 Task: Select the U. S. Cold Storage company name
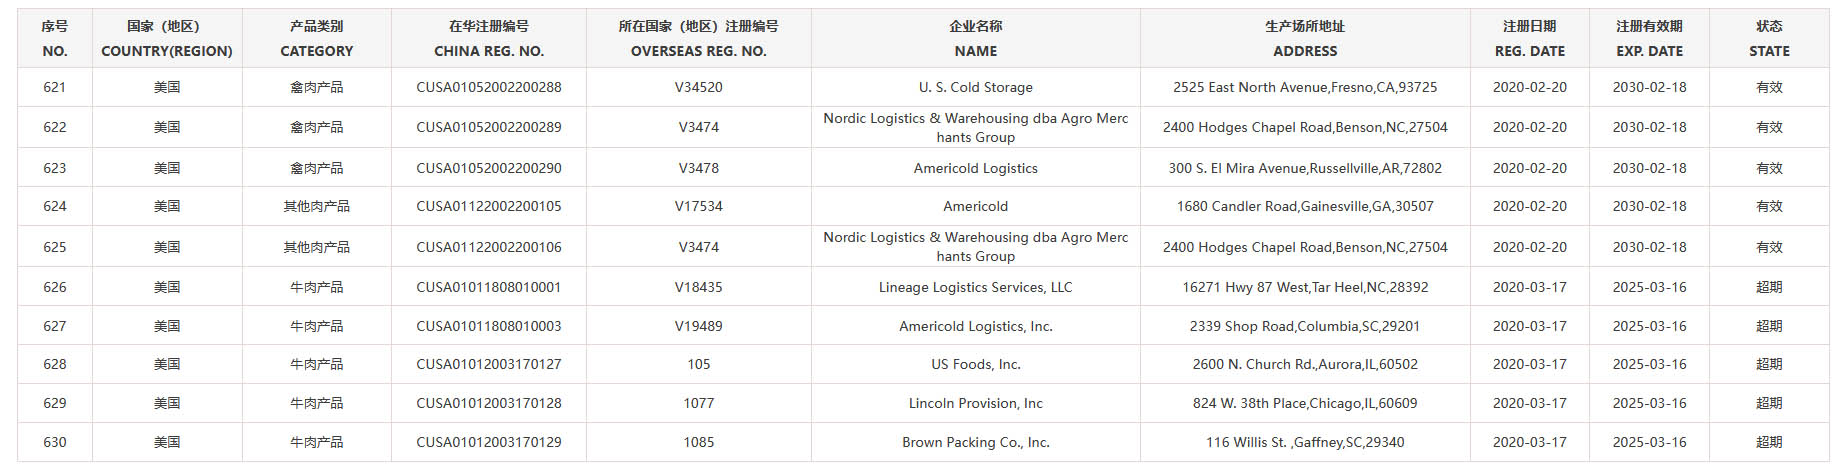[x=975, y=88]
